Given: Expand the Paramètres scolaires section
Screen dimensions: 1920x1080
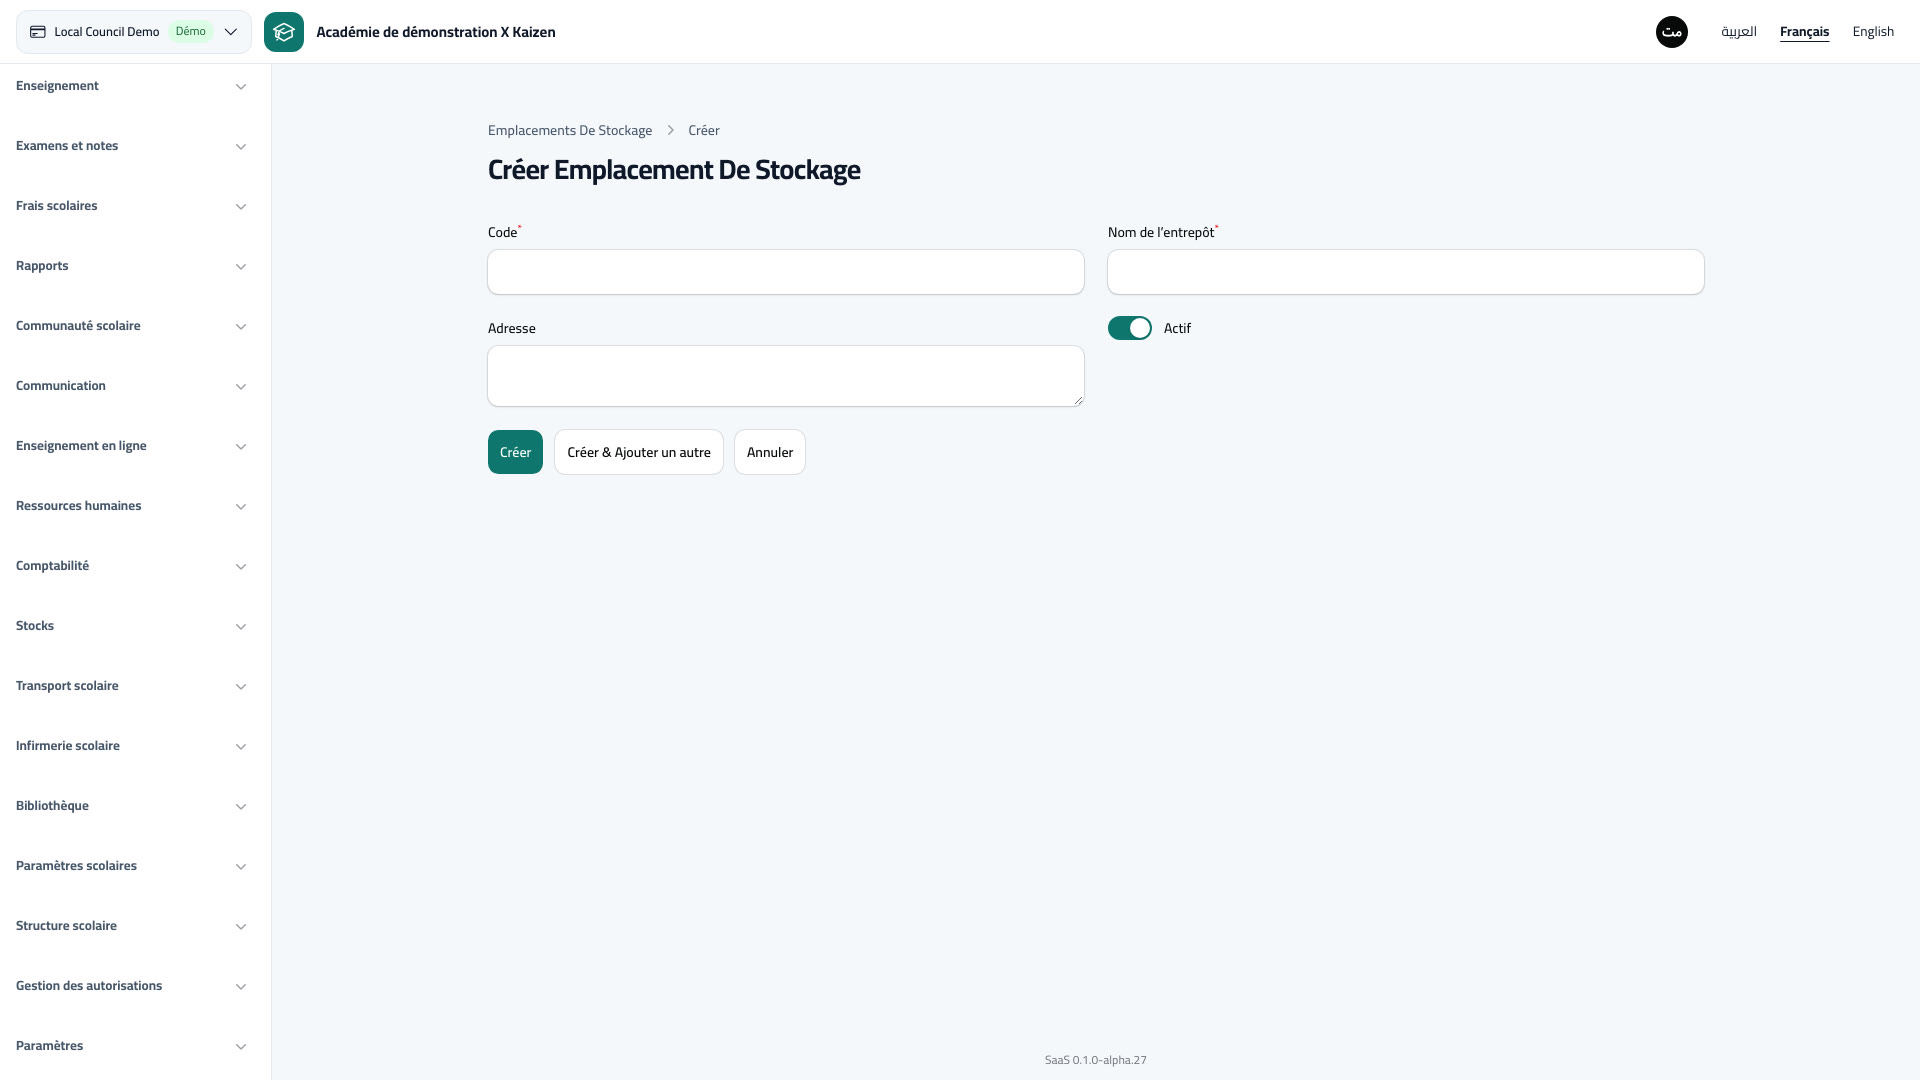Looking at the screenshot, I should [x=131, y=866].
